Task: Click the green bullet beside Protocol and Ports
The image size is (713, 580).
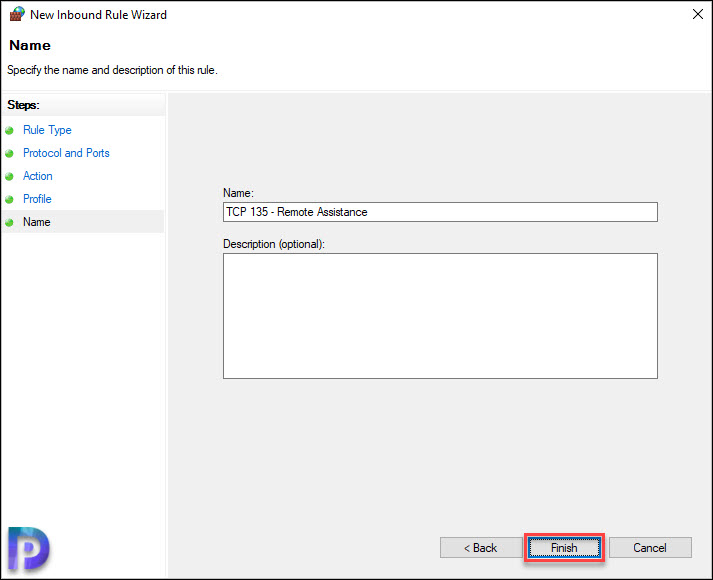Action: tap(10, 154)
